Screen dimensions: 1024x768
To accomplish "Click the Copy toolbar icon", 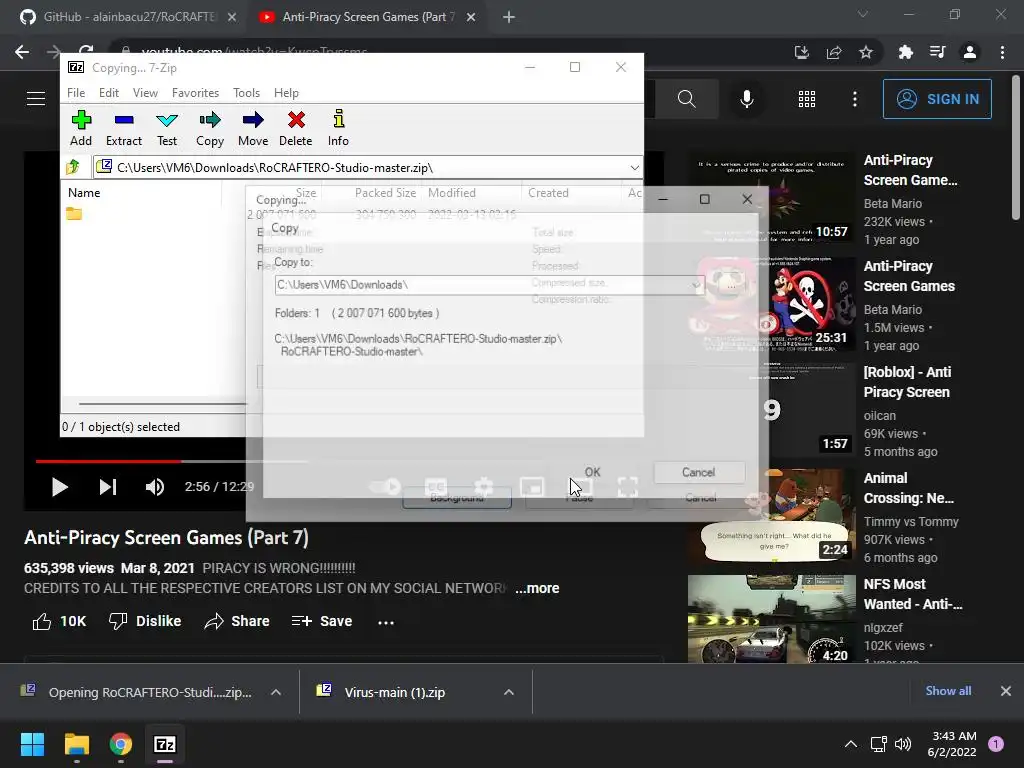I will (x=210, y=128).
